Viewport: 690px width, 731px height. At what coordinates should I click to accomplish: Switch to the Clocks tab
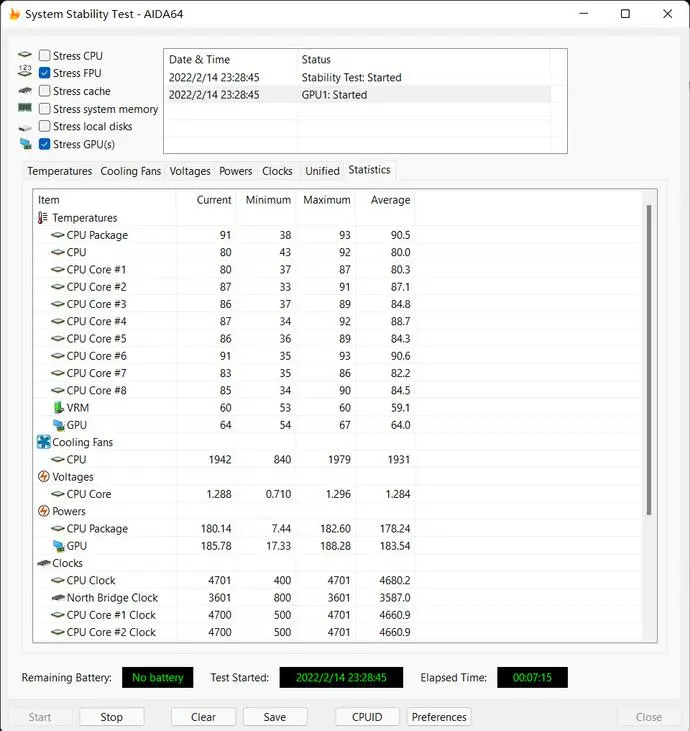277,171
